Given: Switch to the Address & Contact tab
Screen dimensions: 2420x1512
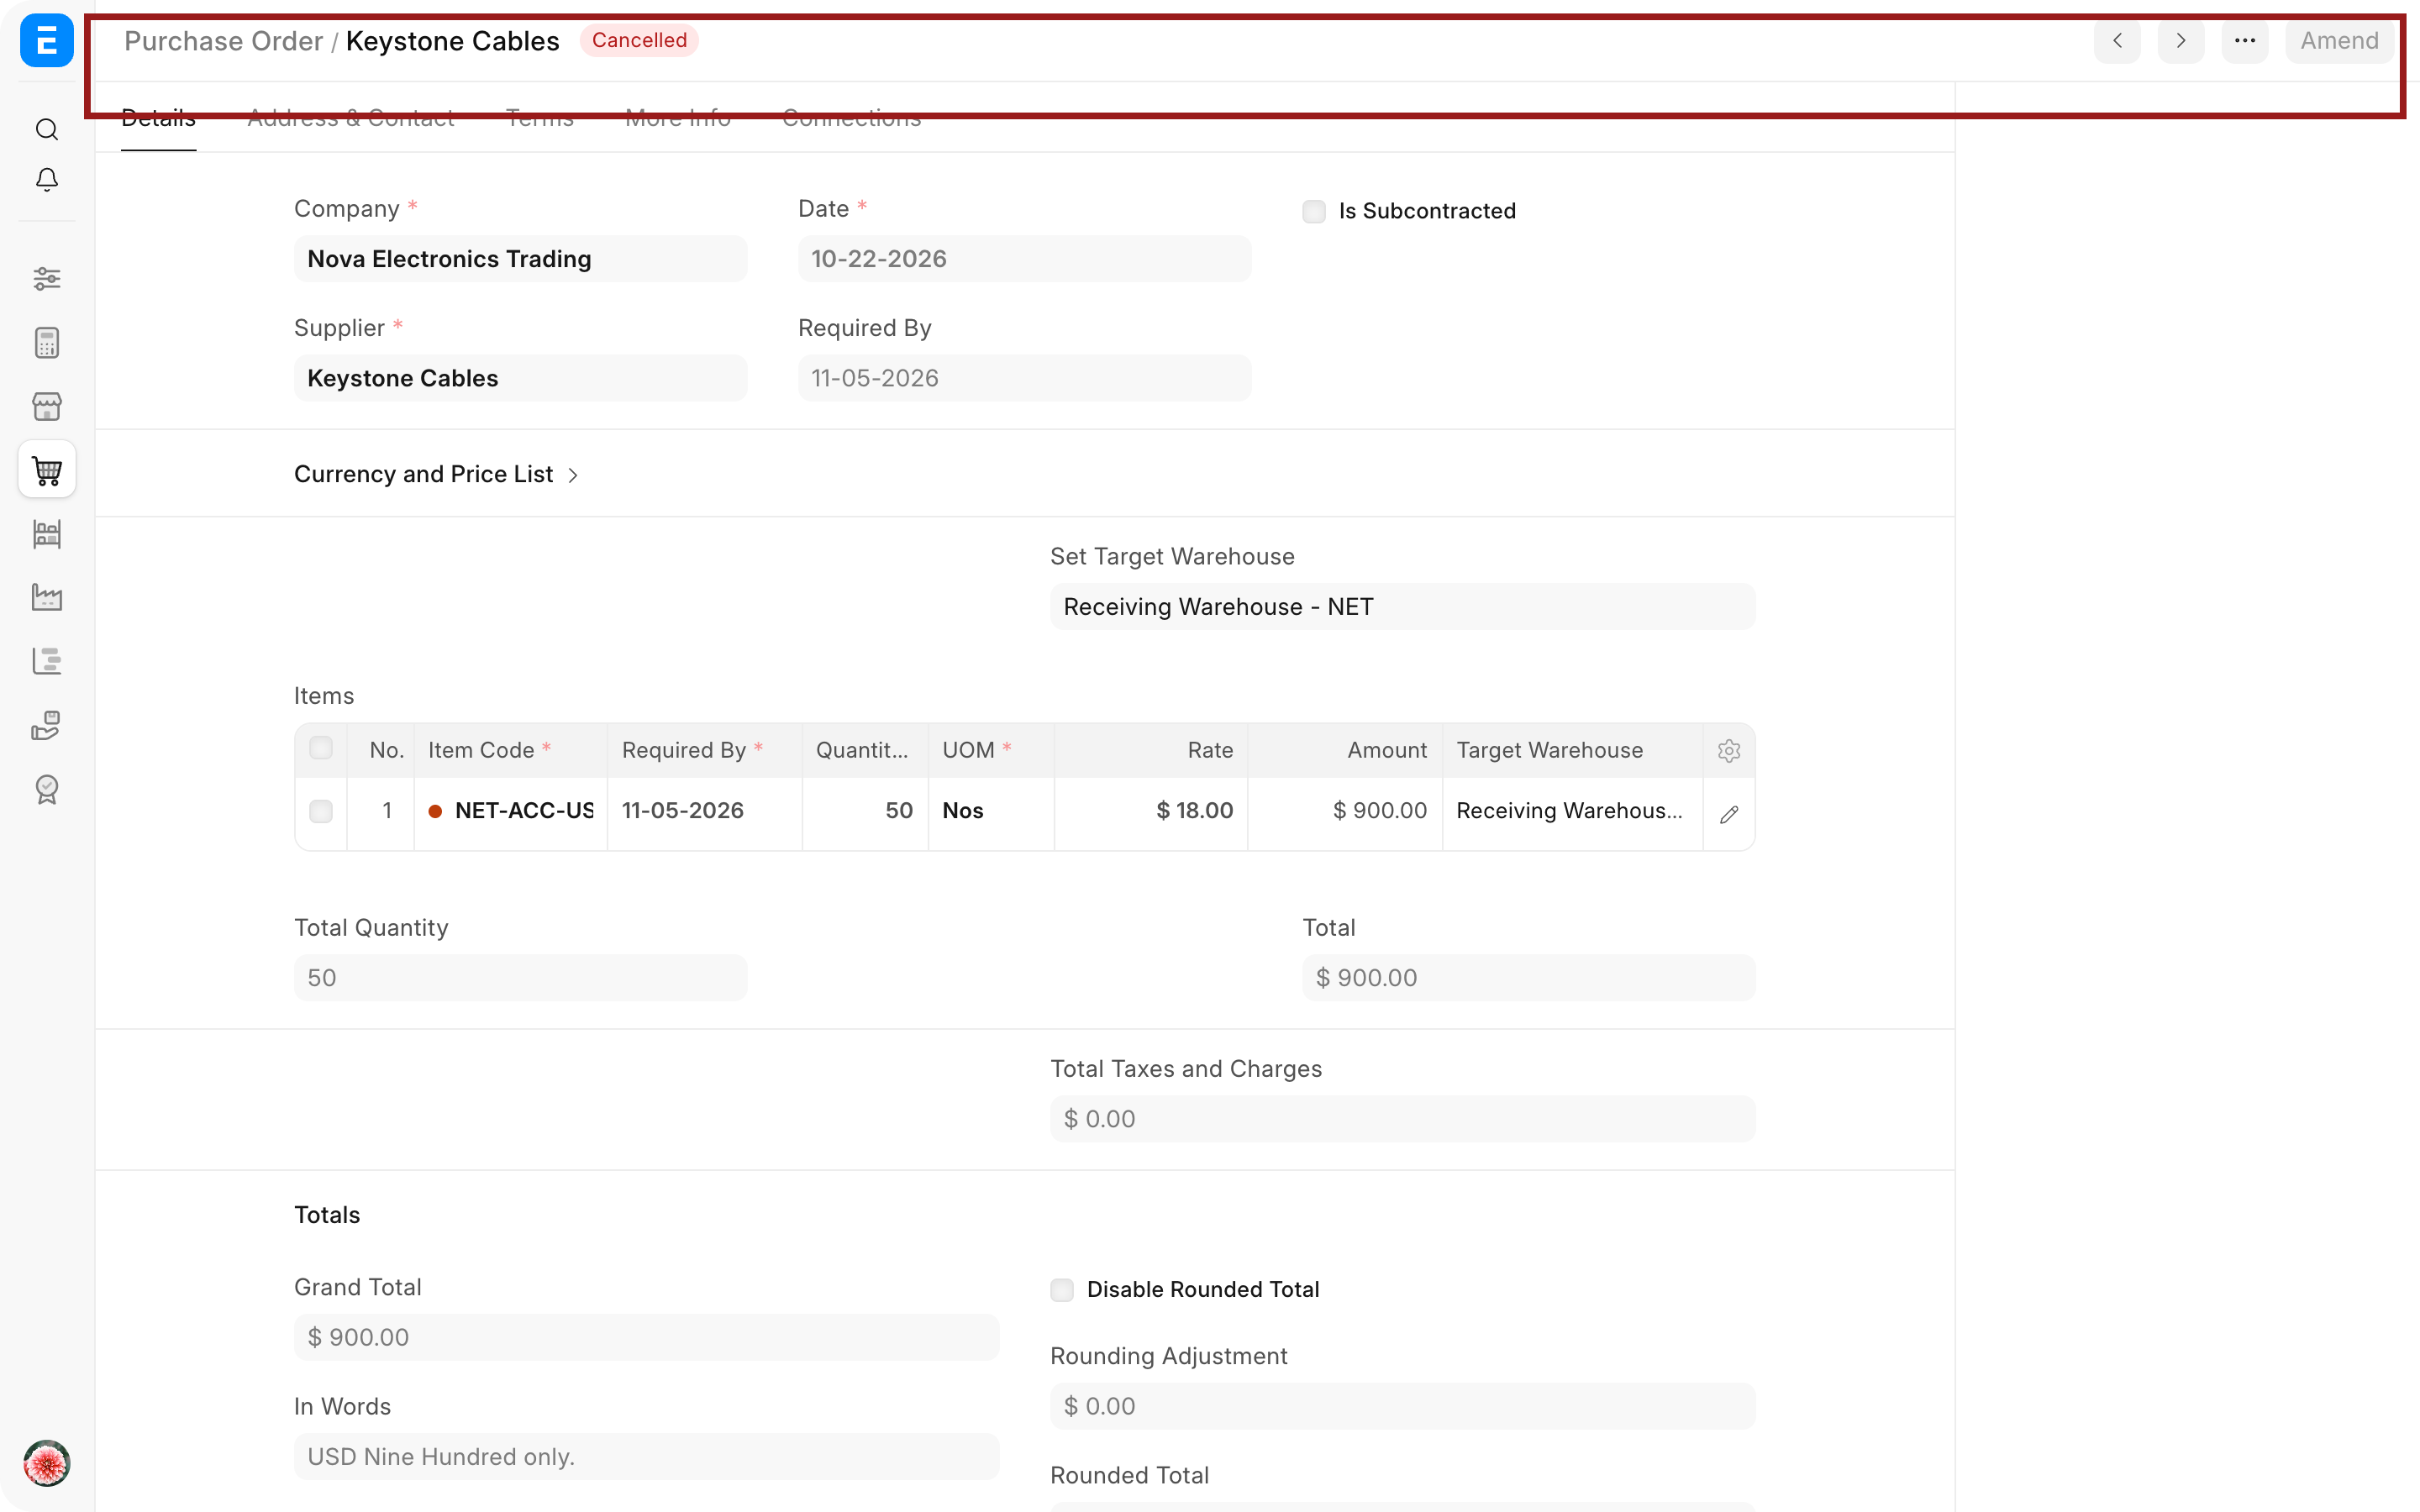Looking at the screenshot, I should [351, 118].
